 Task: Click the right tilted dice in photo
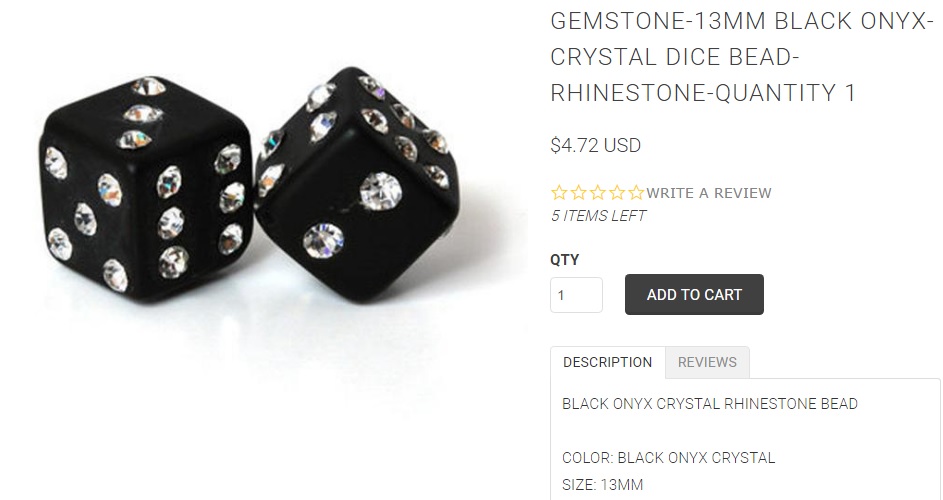[357, 184]
